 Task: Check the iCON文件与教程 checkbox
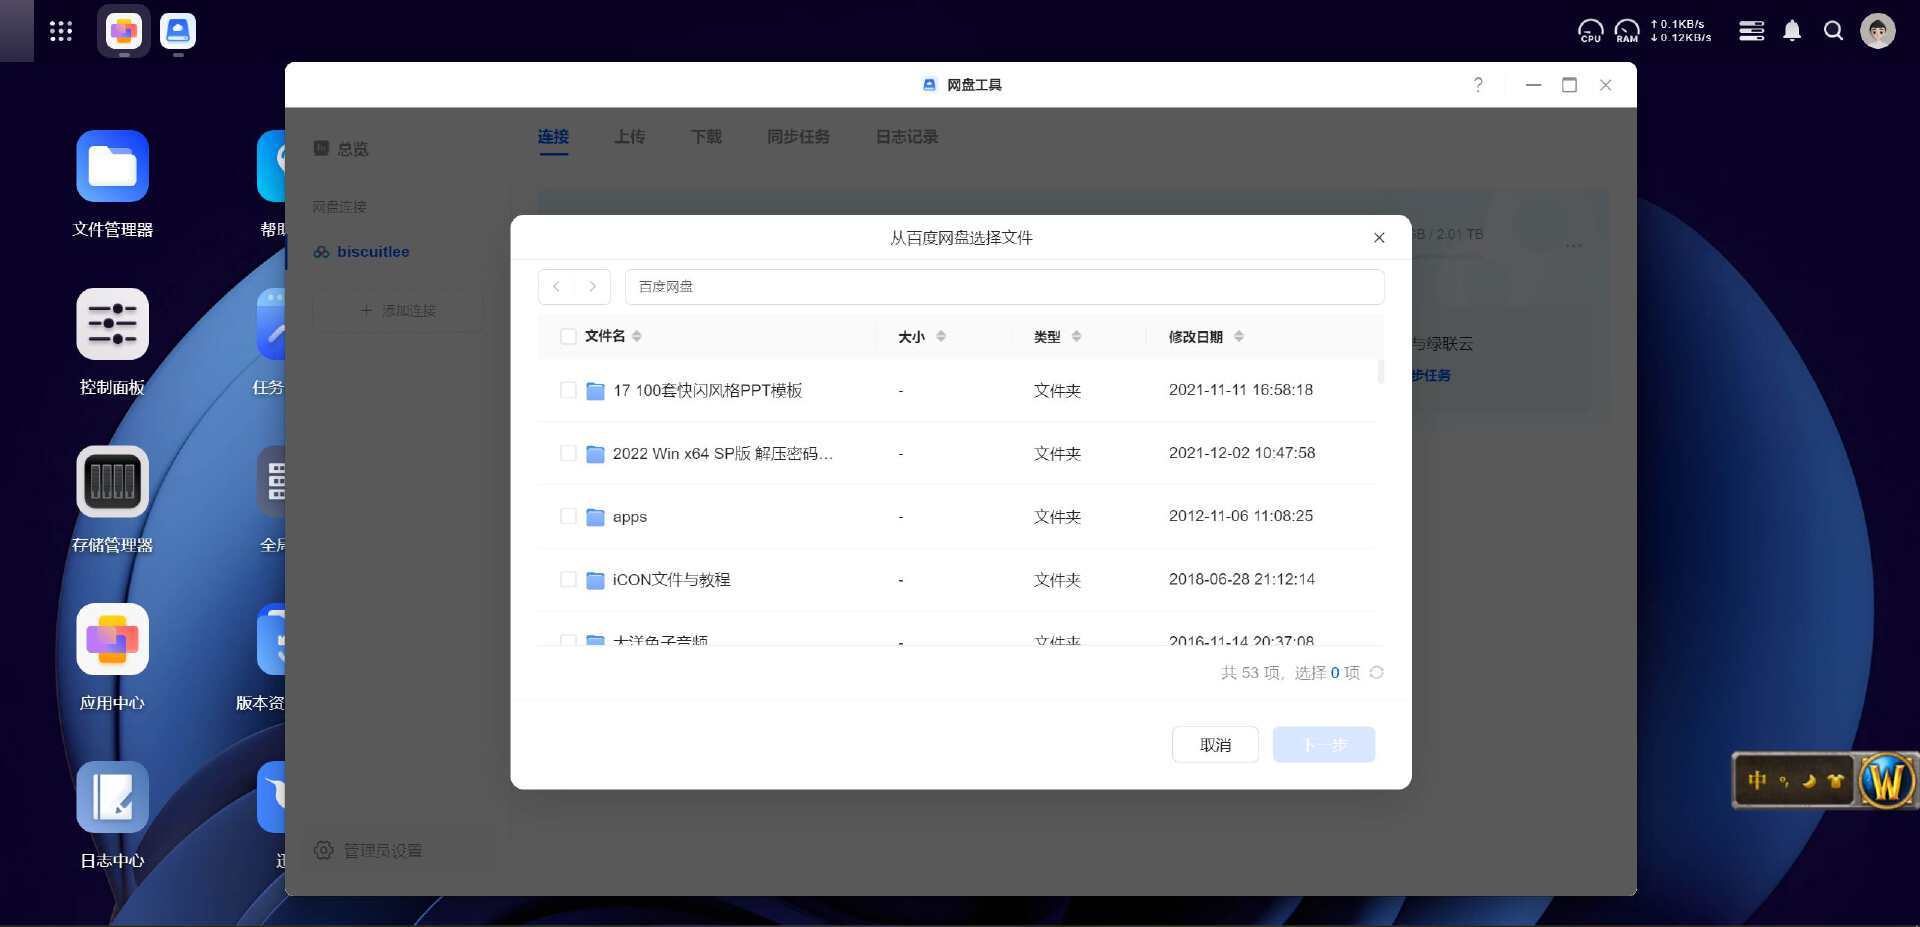[x=568, y=579]
